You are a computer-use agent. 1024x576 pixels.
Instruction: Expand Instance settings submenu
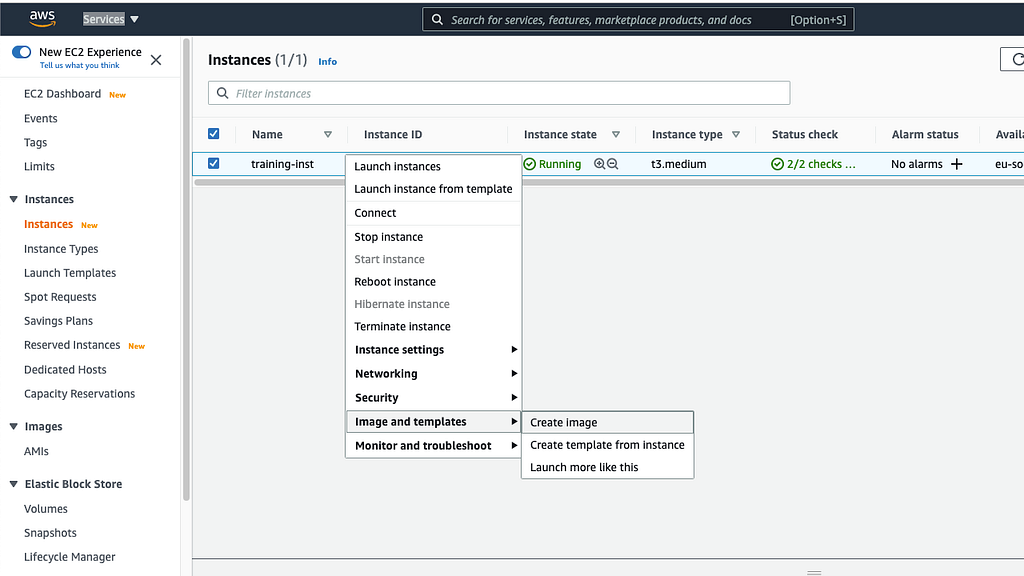point(433,350)
